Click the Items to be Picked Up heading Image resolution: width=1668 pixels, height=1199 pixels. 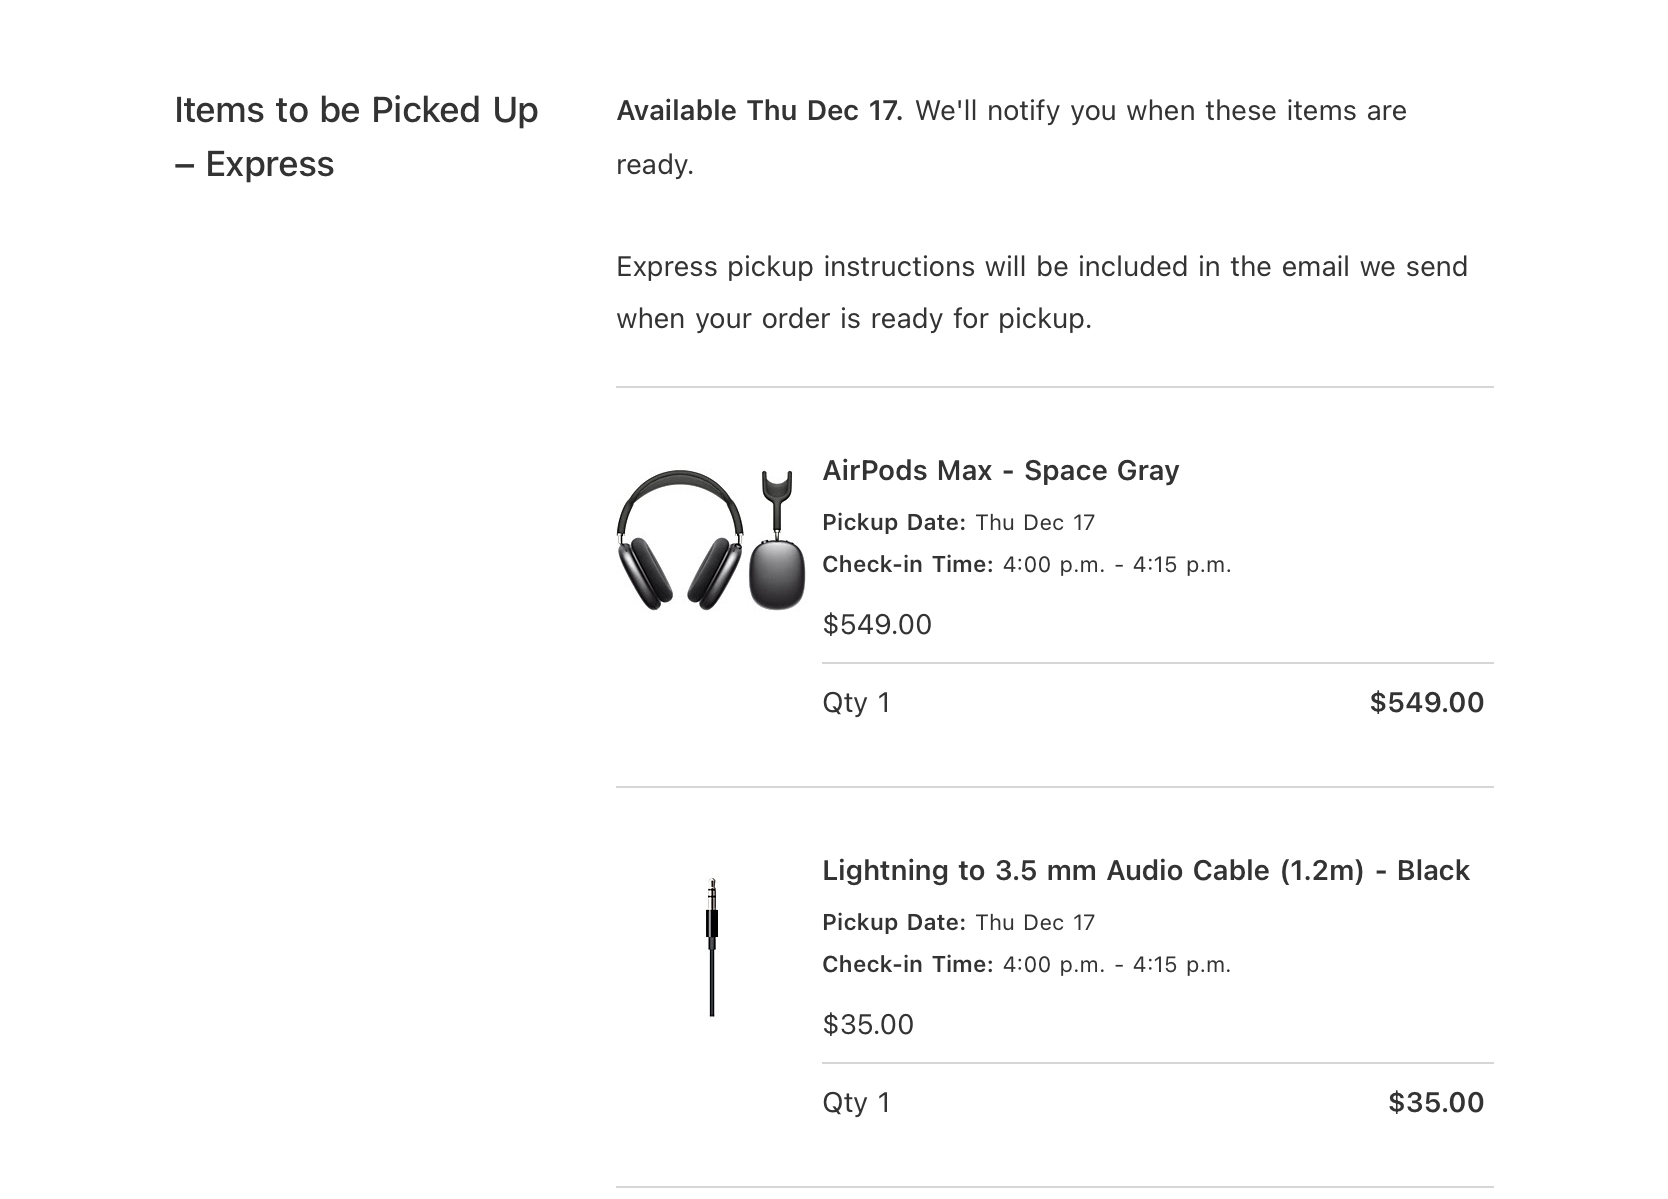356,137
